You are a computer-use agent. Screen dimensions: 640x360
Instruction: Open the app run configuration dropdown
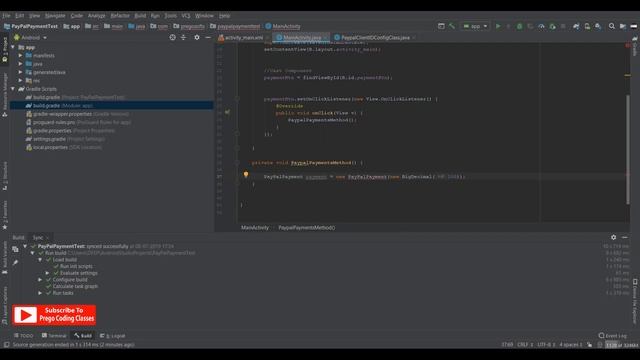475,26
